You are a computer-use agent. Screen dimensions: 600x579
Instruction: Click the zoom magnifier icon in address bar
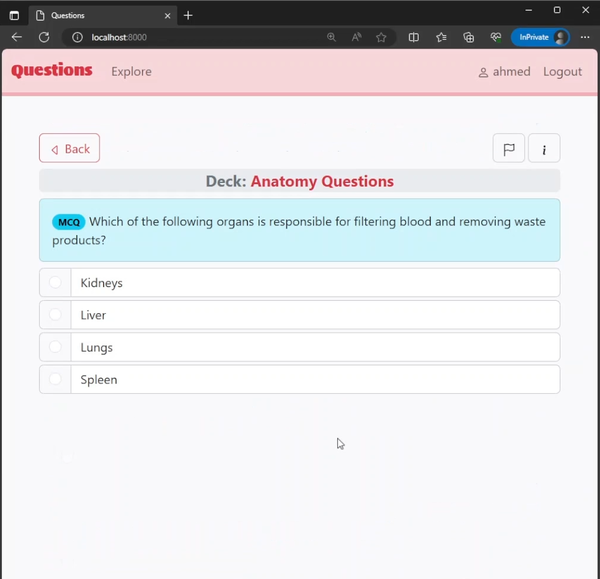click(331, 37)
